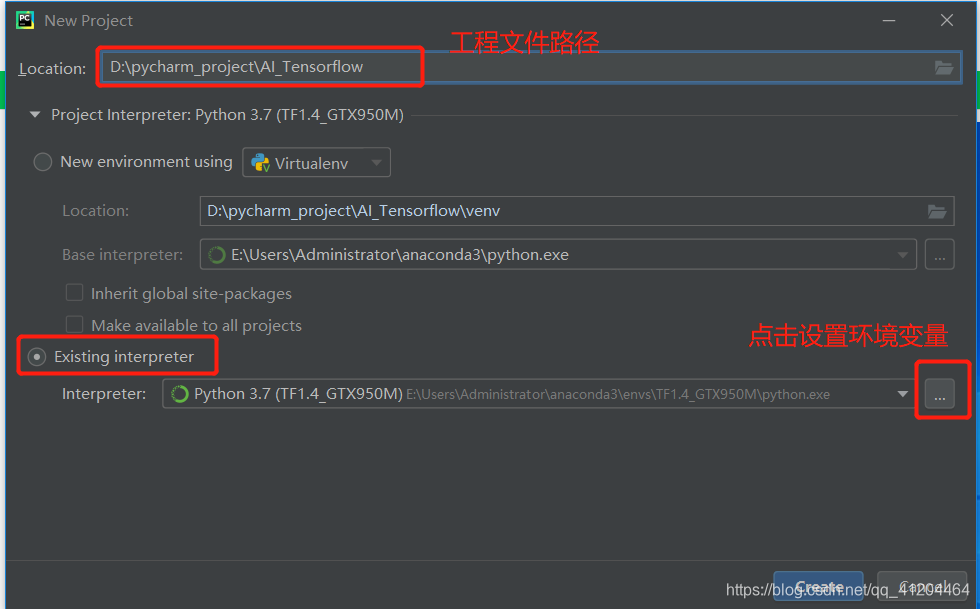Minimize the New Project dialog
The image size is (980, 609).
889,21
